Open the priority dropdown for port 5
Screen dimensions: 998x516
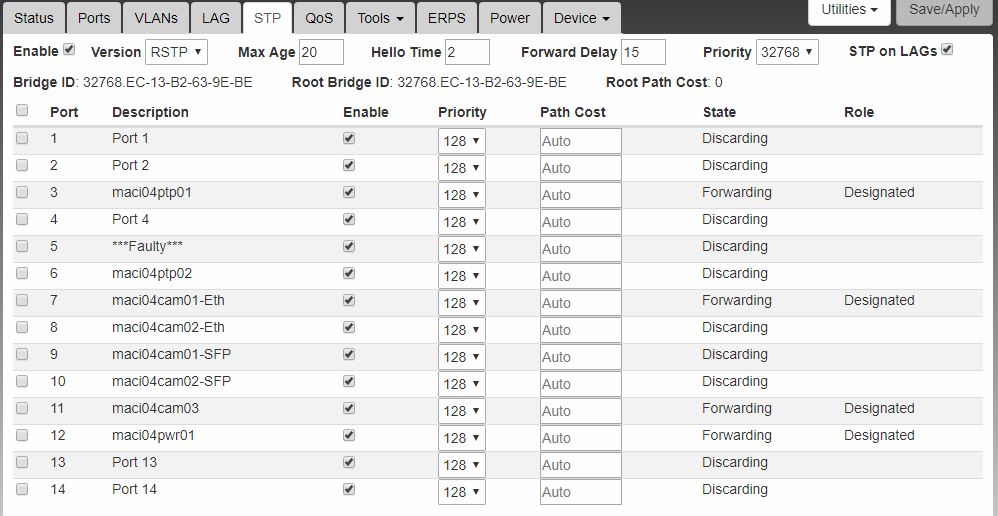point(461,248)
